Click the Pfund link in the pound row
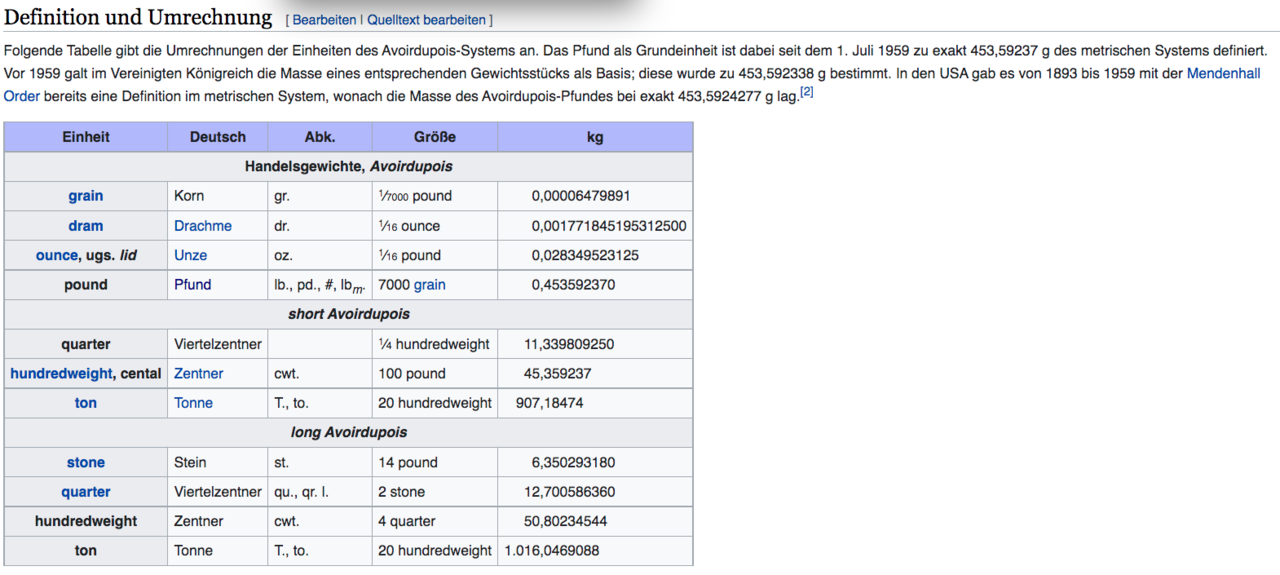Screen dimensions: 1280x575 (x=192, y=285)
